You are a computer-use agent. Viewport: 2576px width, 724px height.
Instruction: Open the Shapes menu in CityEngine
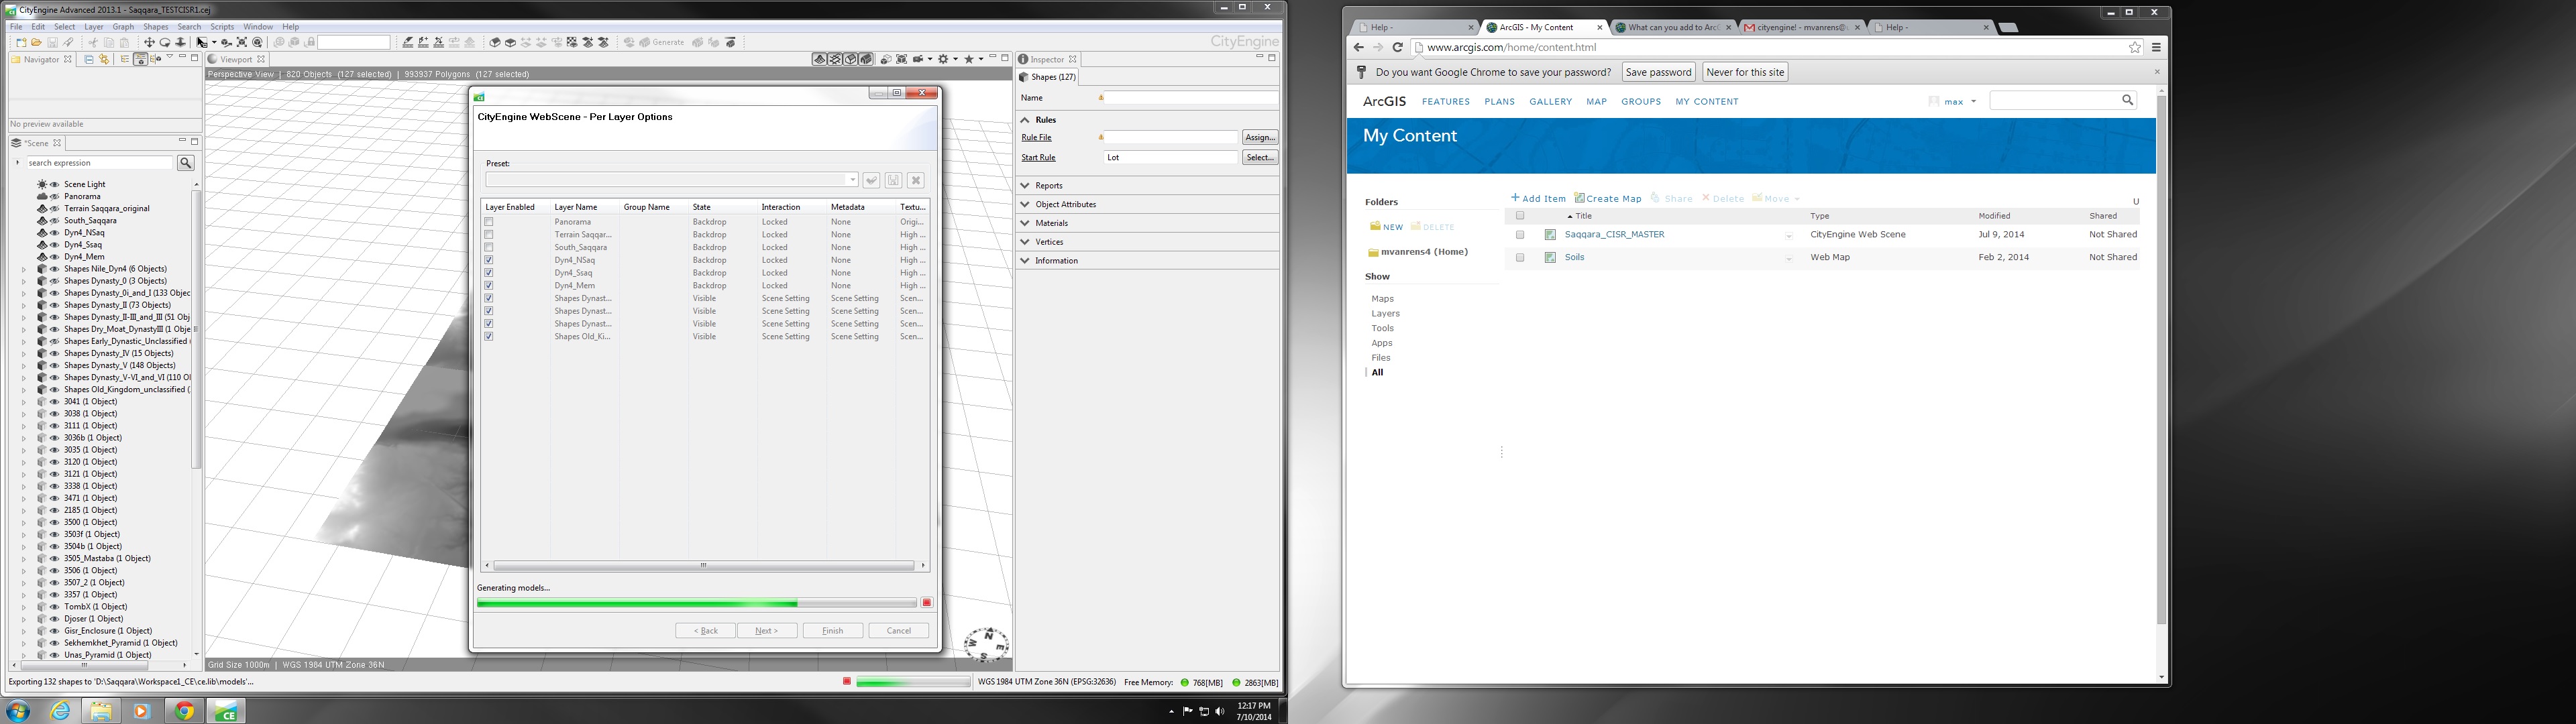[x=156, y=27]
